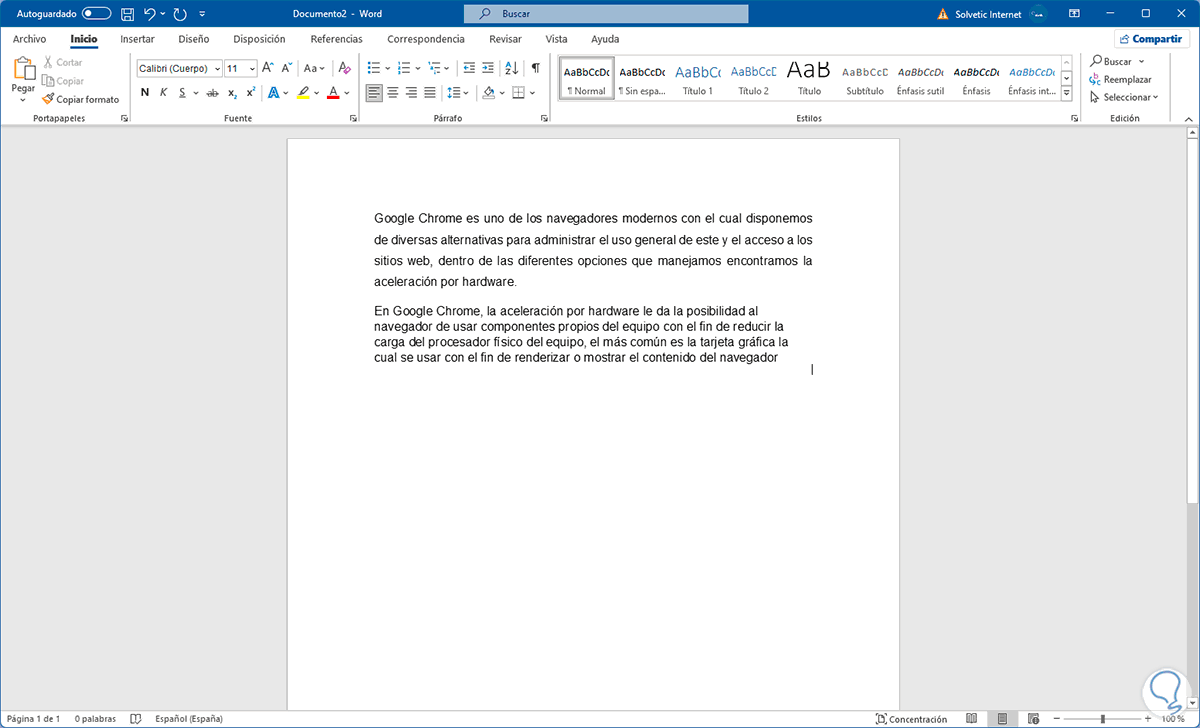This screenshot has width=1200, height=728.
Task: Center the paragraph text
Action: [x=393, y=92]
